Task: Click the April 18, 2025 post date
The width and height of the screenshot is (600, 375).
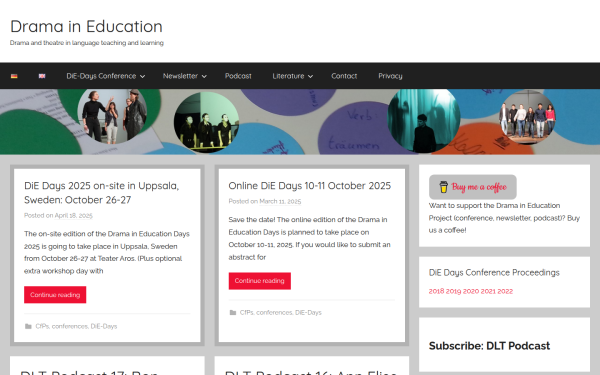Action: [x=73, y=215]
